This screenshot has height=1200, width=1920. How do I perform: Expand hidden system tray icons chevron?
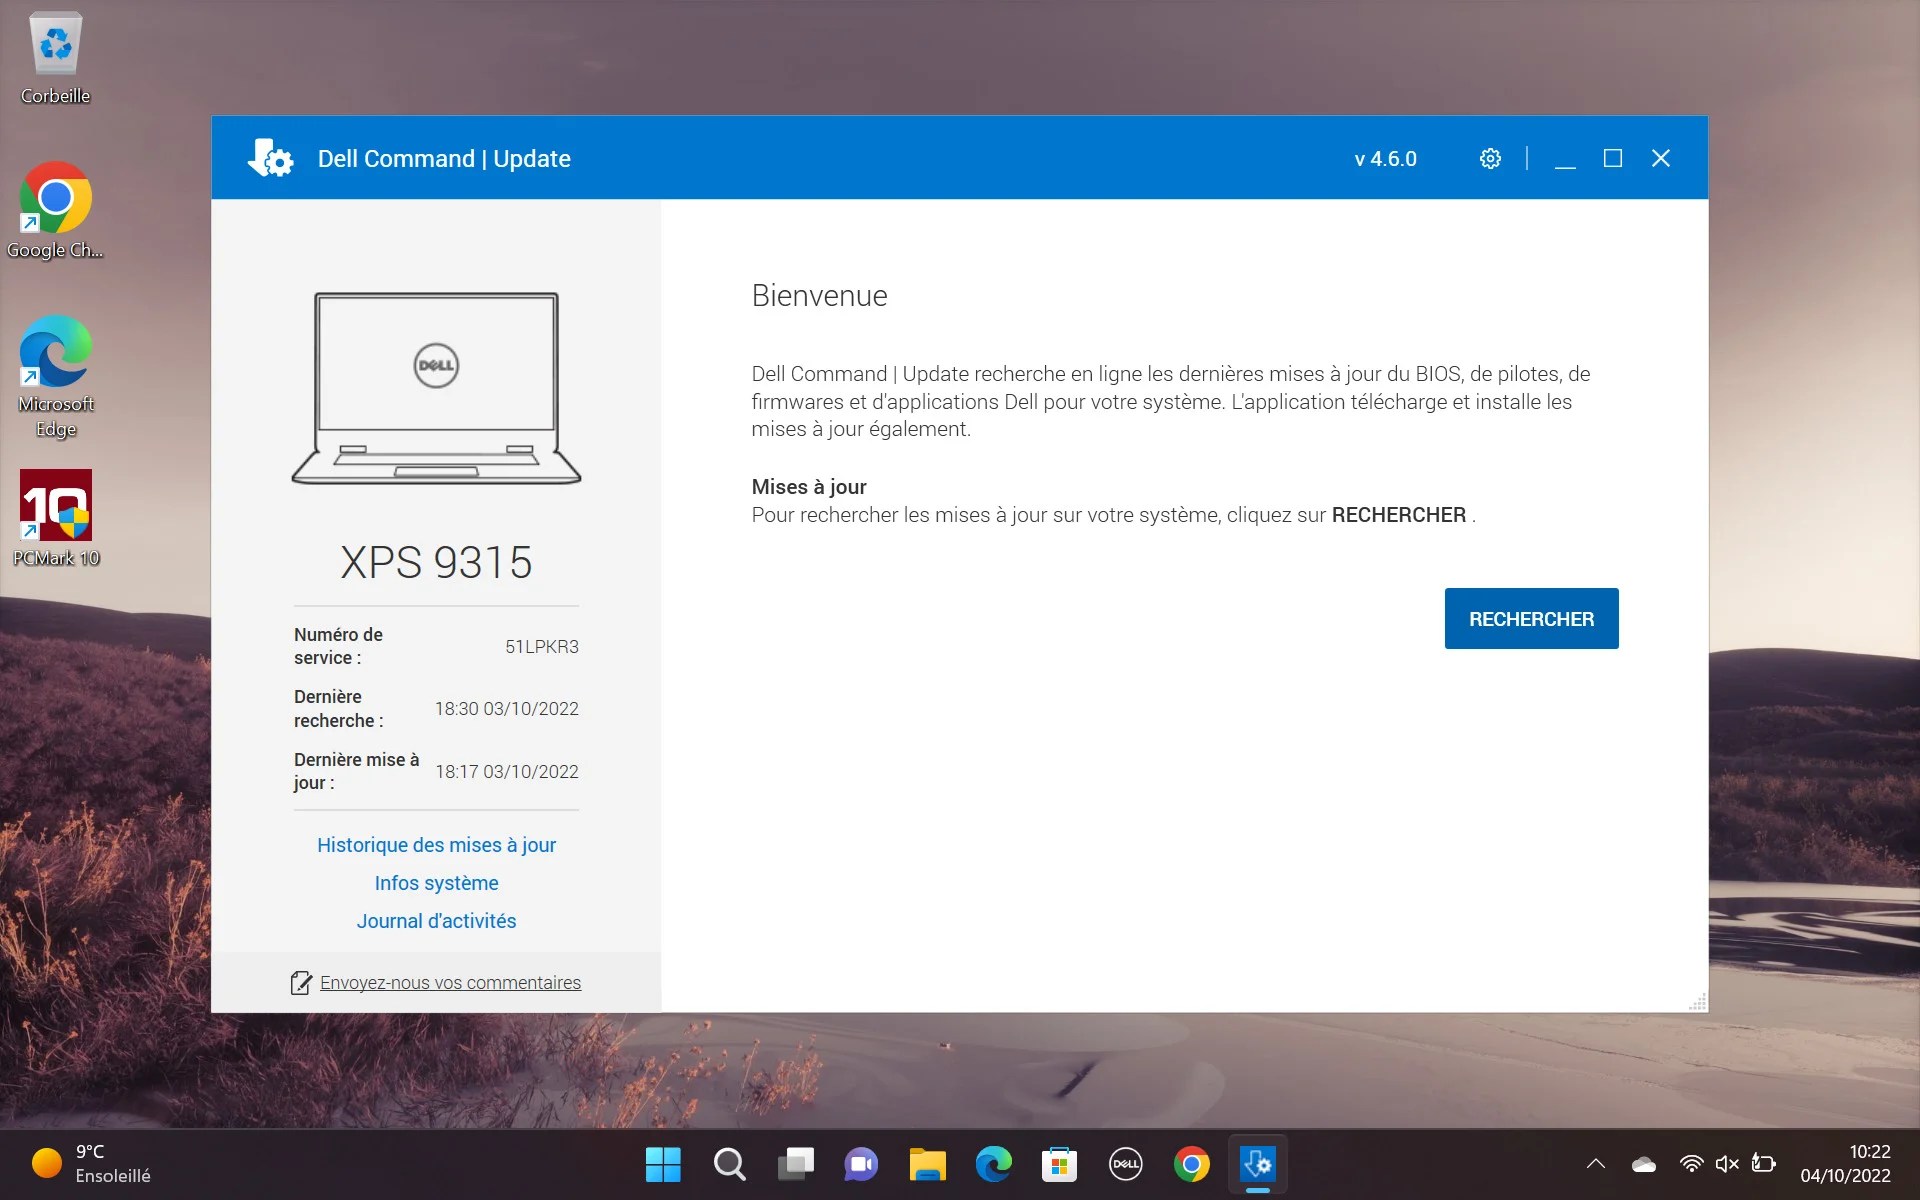pyautogui.click(x=1596, y=1164)
